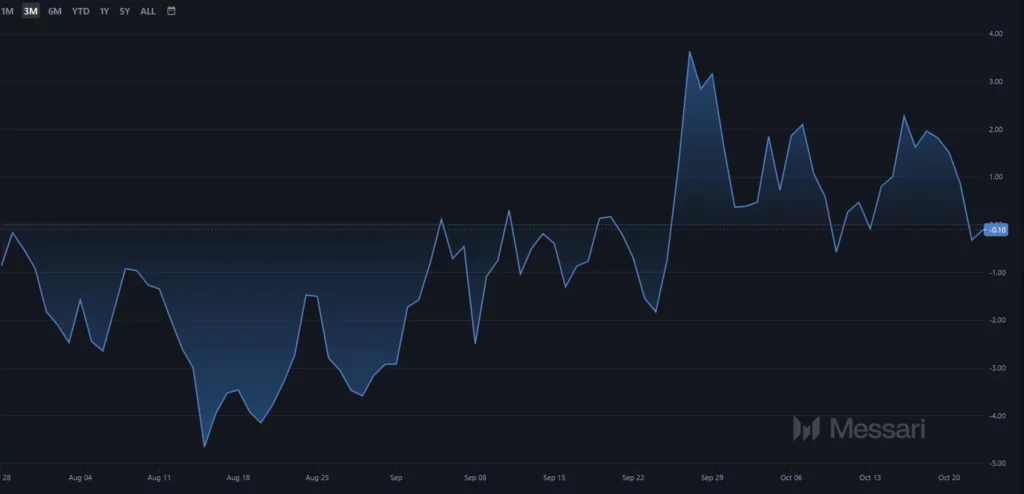Click the 3.00 y-axis label
Screen dimensions: 1024x494
(x=996, y=82)
